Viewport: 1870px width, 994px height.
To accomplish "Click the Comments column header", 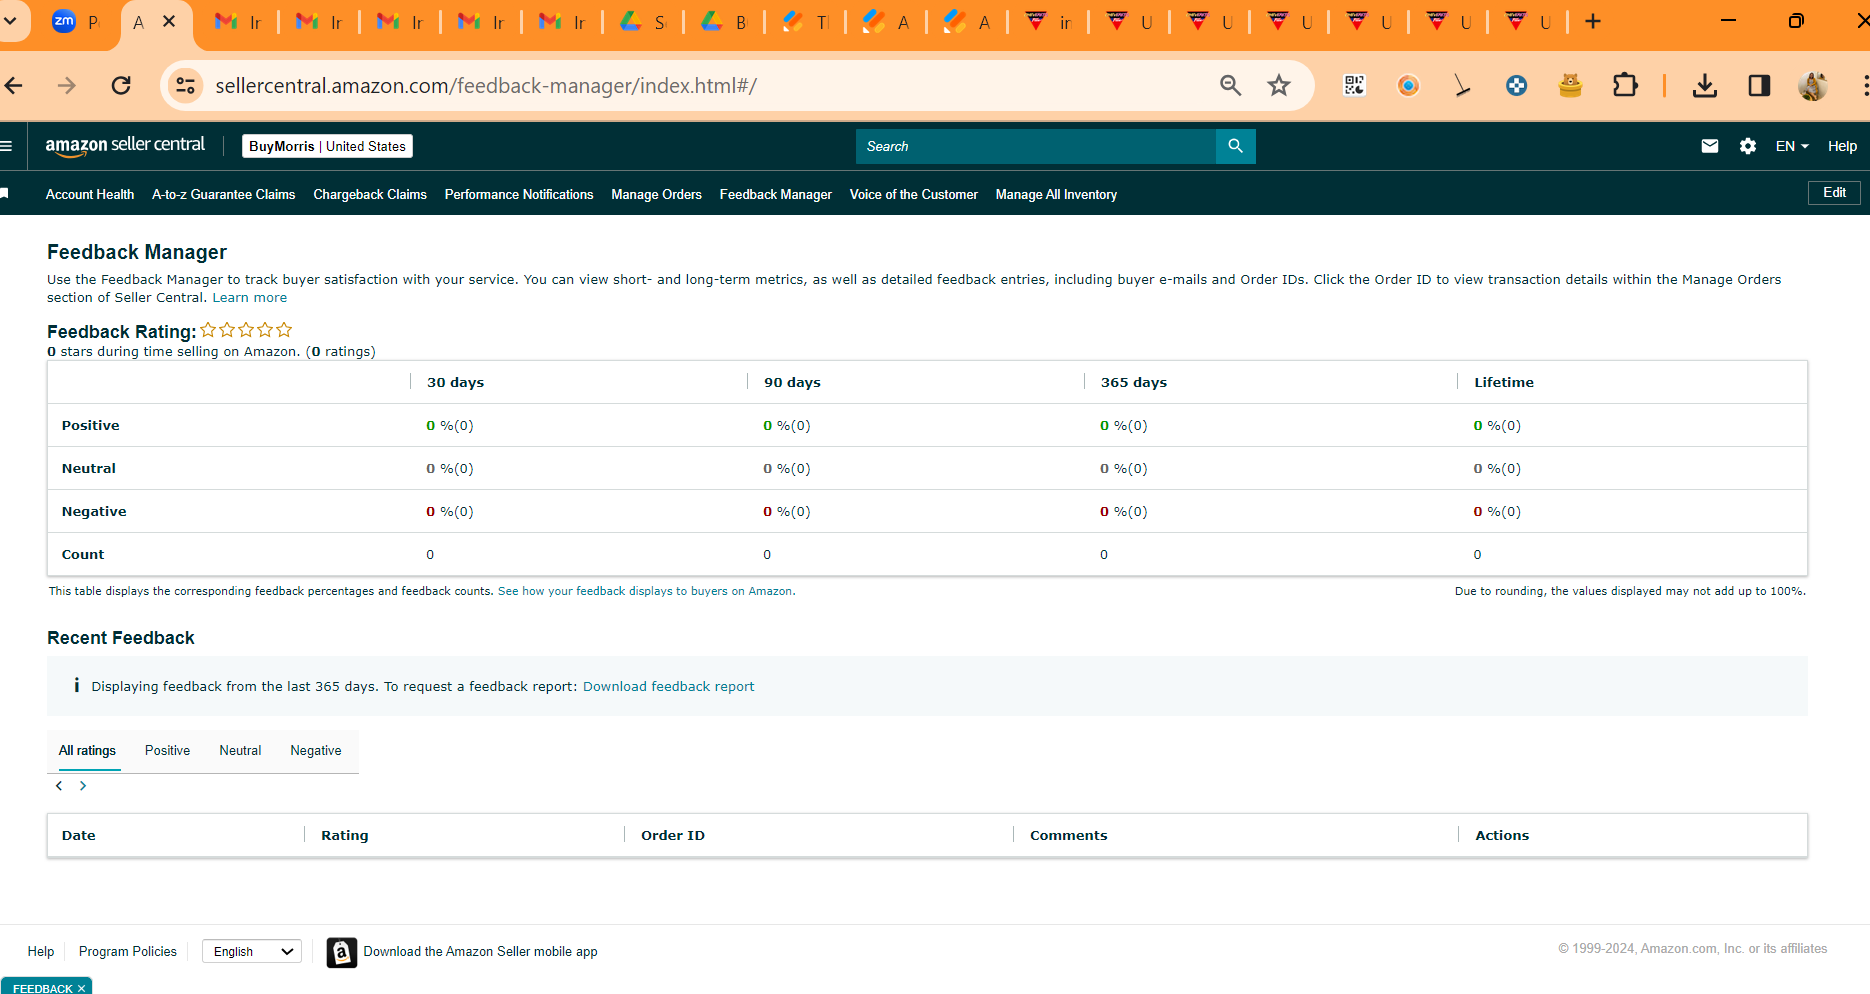I will pyautogui.click(x=1069, y=836).
